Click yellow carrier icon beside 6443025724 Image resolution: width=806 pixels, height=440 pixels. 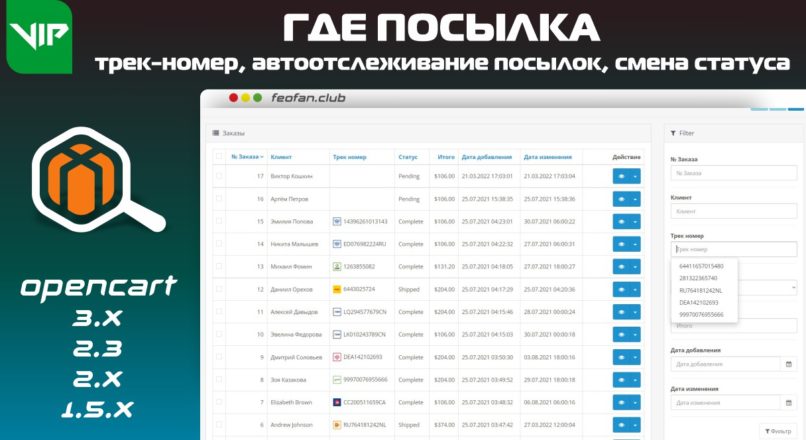[x=337, y=289]
